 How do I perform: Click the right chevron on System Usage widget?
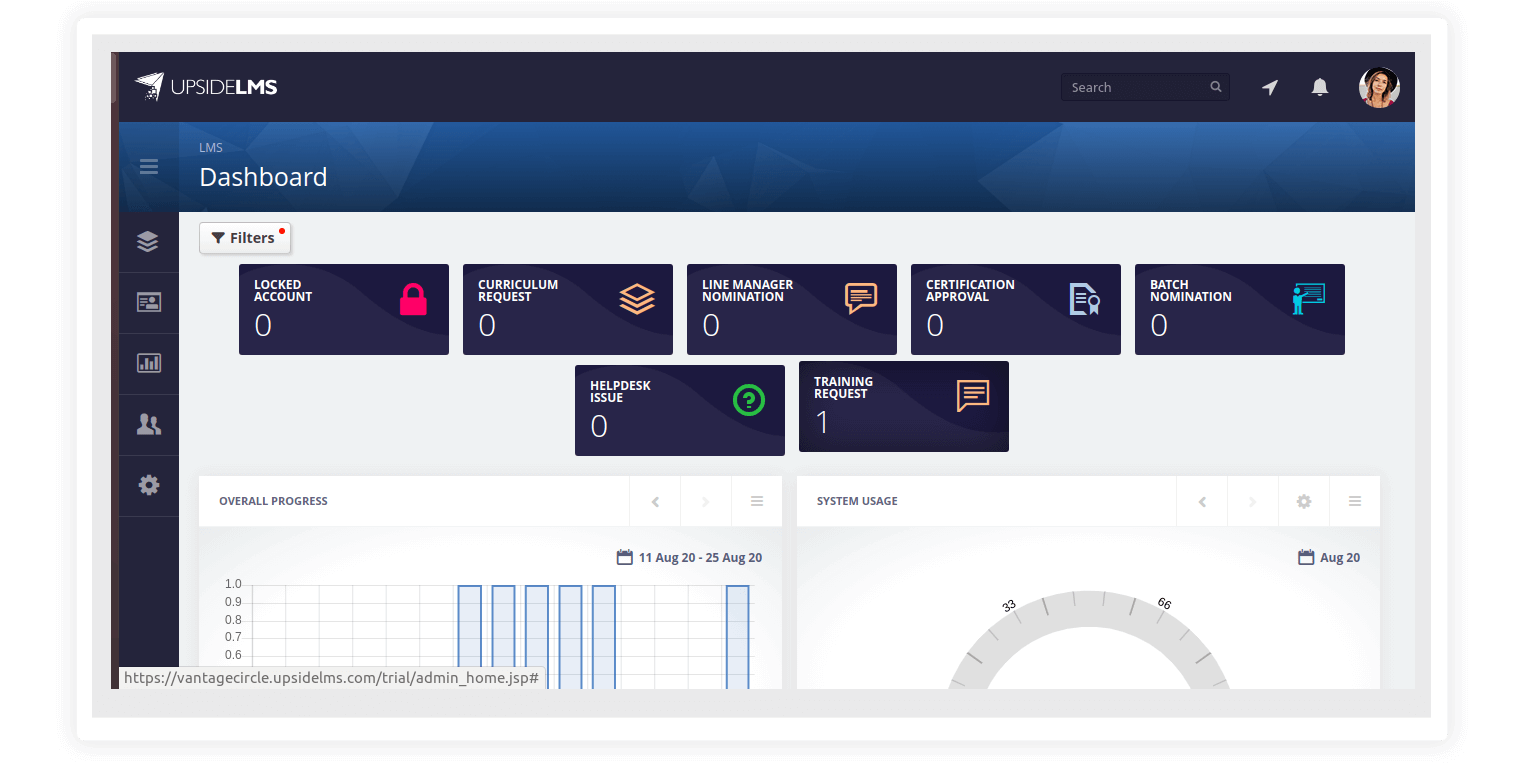point(1252,501)
